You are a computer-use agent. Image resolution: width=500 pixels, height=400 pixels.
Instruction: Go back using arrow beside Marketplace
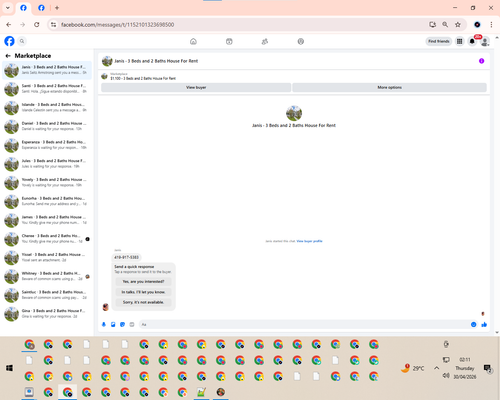tap(8, 56)
